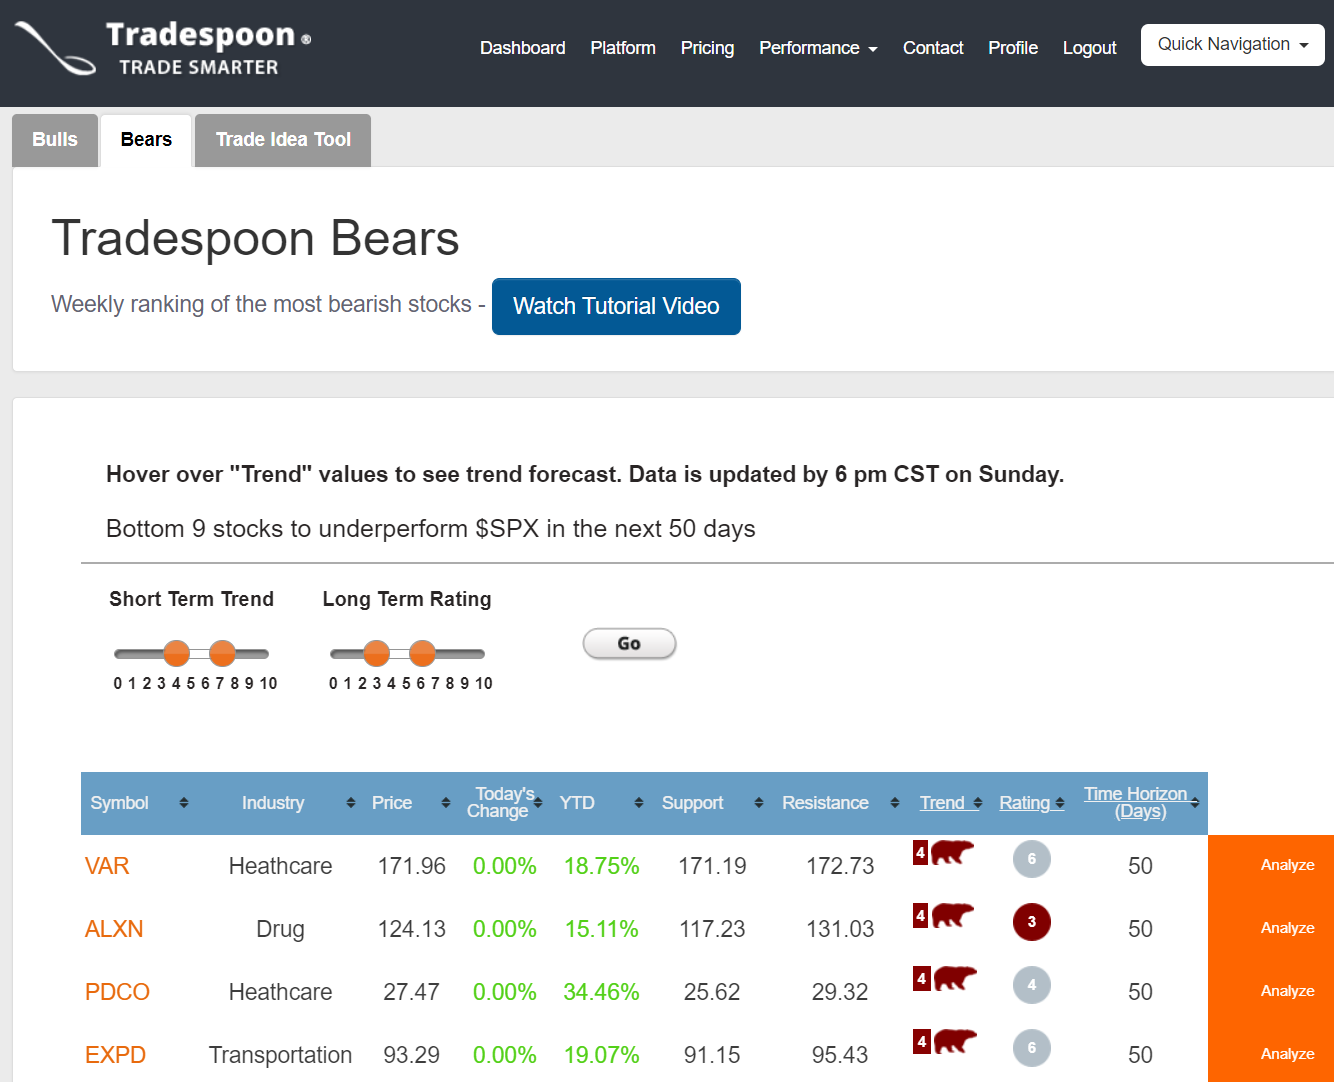This screenshot has height=1082, width=1334.
Task: Open the EXPD symbol link
Action: click(x=115, y=1055)
